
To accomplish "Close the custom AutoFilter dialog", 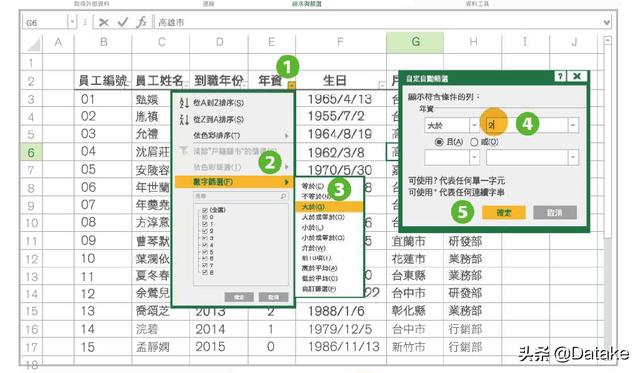I will pos(577,76).
